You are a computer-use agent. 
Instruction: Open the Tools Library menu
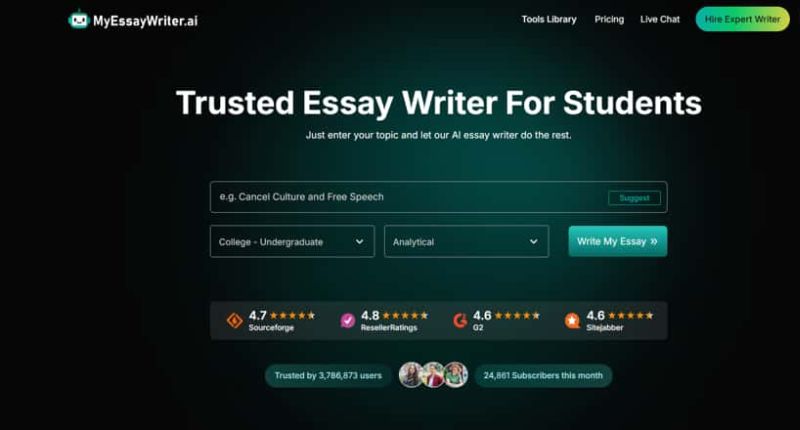[x=549, y=19]
